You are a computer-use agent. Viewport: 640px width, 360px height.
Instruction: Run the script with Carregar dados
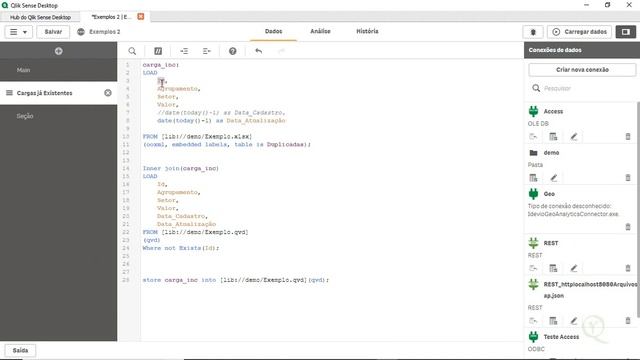pyautogui.click(x=579, y=32)
